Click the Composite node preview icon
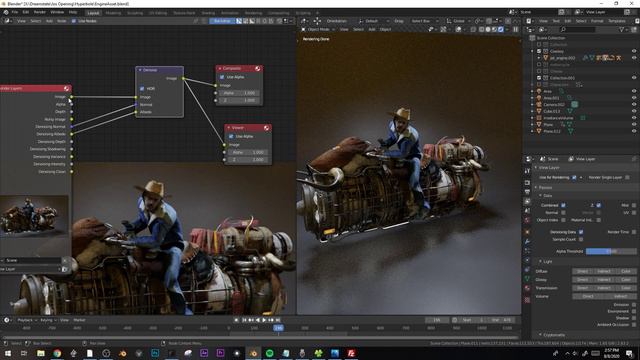This screenshot has height=360, width=640. (258, 68)
